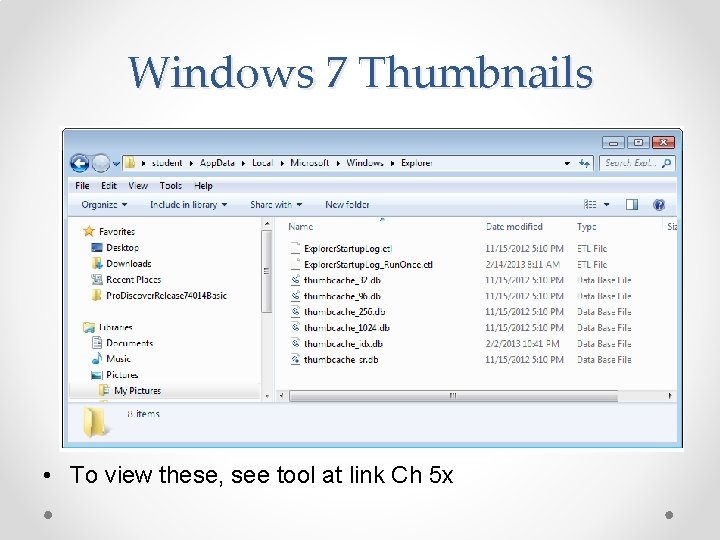Select 'AppData' in the address path
Viewport: 720px width, 540px height.
[217, 163]
